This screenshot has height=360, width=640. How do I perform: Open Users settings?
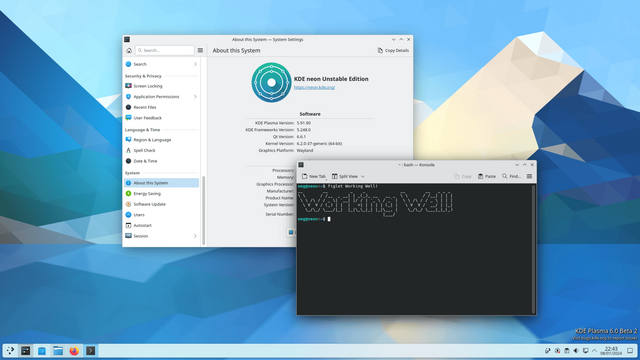pos(161,215)
